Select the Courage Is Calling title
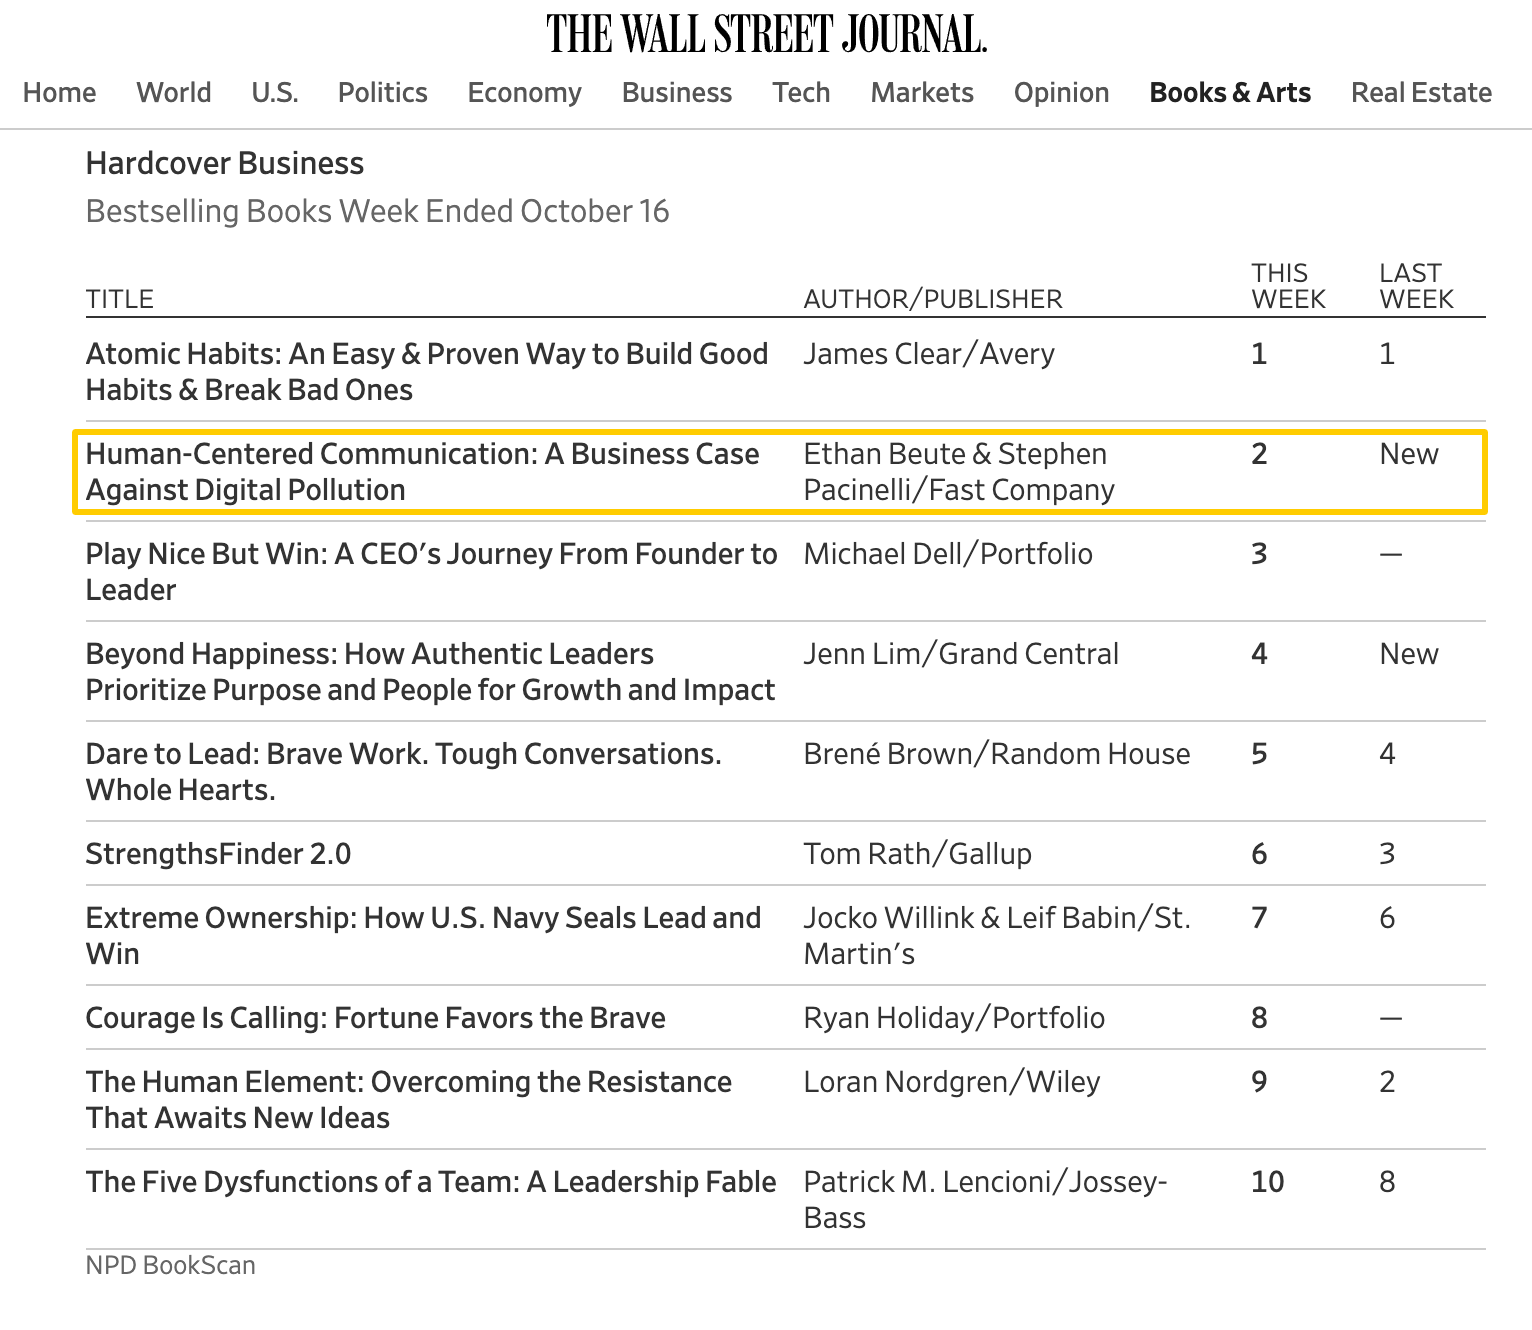 (376, 1018)
